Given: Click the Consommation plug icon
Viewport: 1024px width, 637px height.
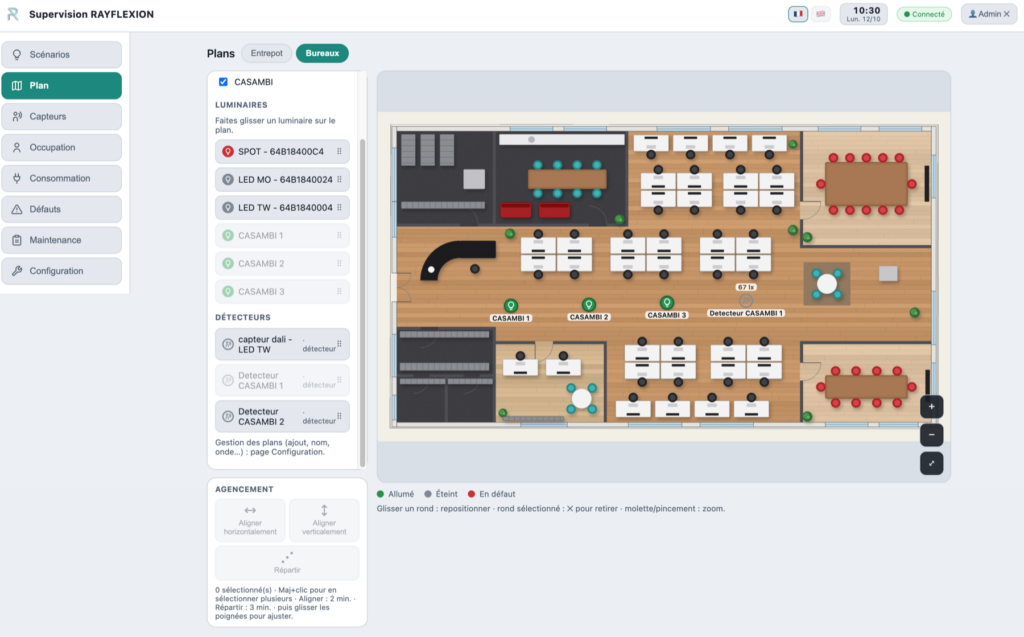Looking at the screenshot, I should [17, 178].
